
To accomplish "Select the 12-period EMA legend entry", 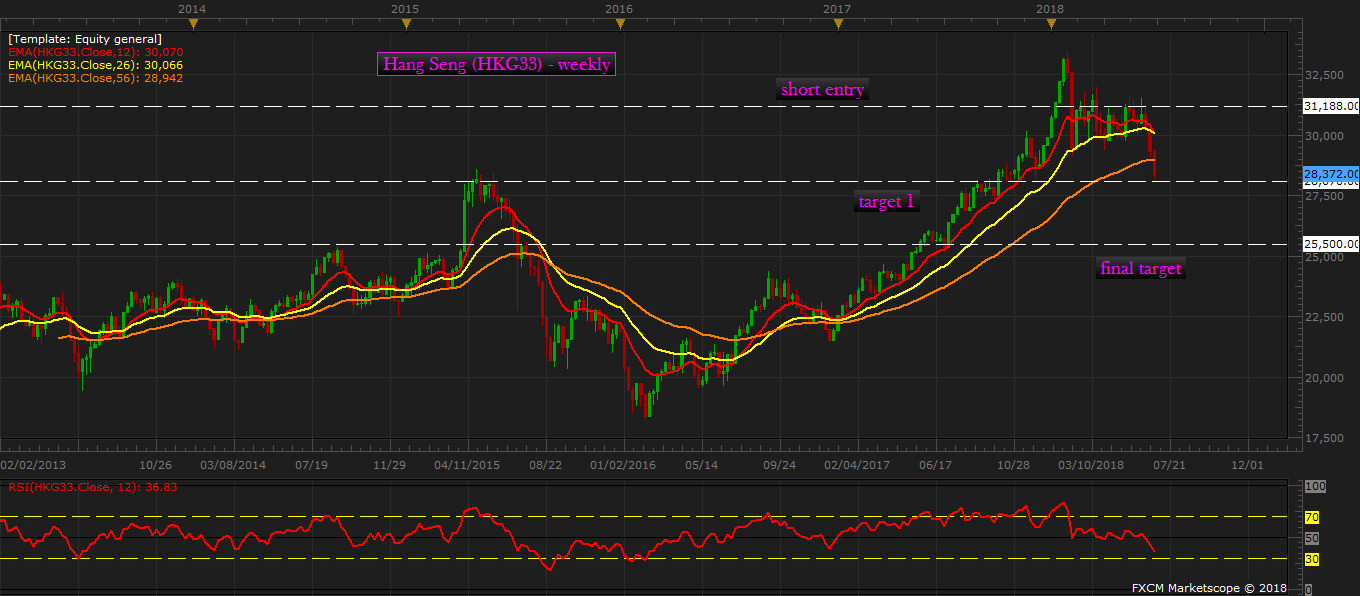I will click(96, 52).
